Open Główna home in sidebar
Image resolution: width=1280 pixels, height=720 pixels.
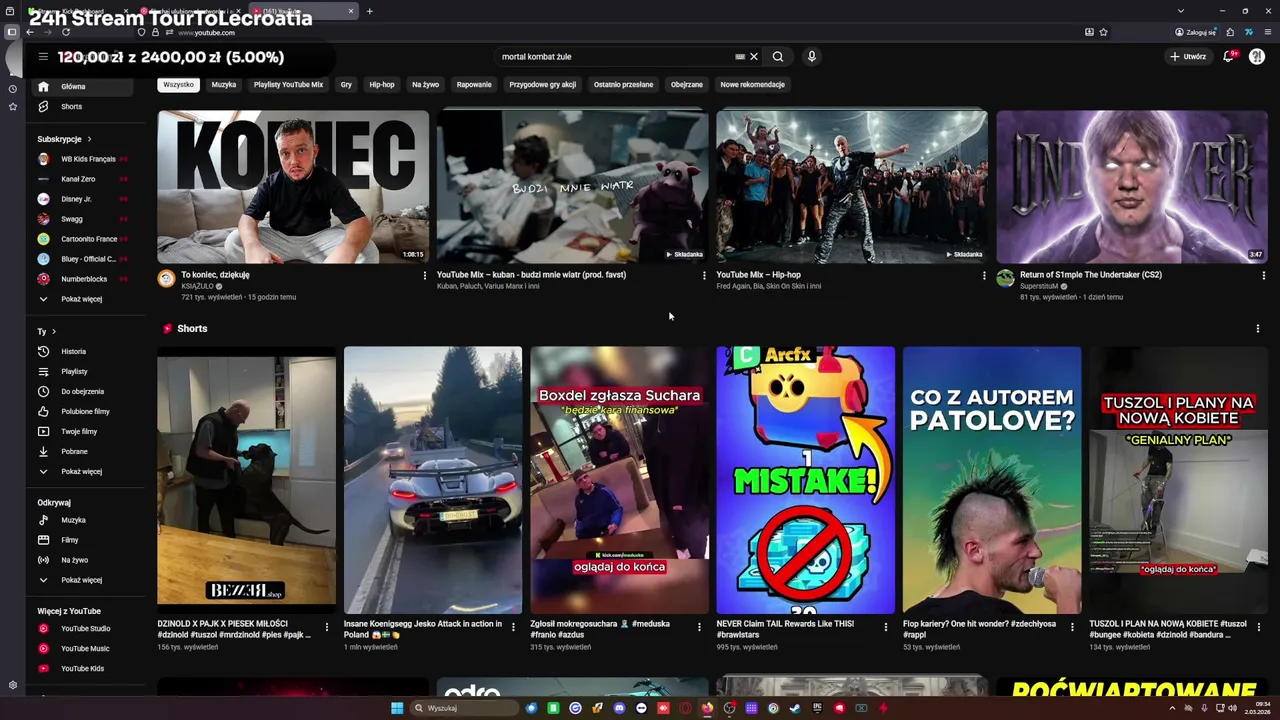click(x=80, y=87)
